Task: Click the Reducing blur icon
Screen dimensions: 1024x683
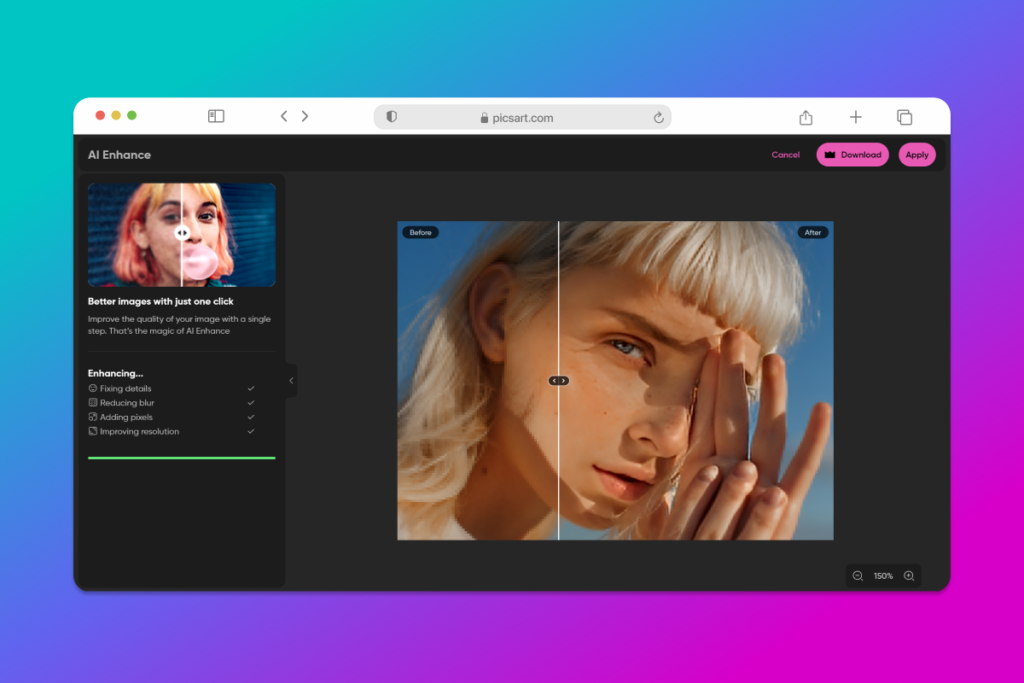Action: click(92, 402)
